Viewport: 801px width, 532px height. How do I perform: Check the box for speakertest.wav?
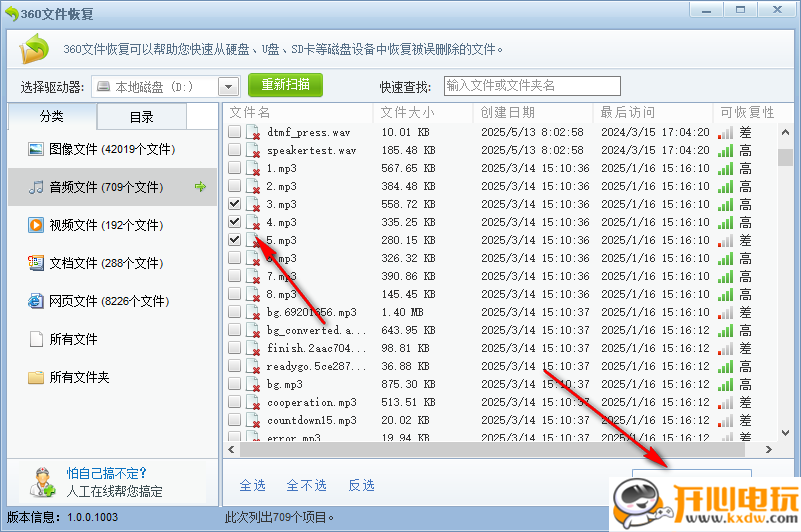pos(234,150)
